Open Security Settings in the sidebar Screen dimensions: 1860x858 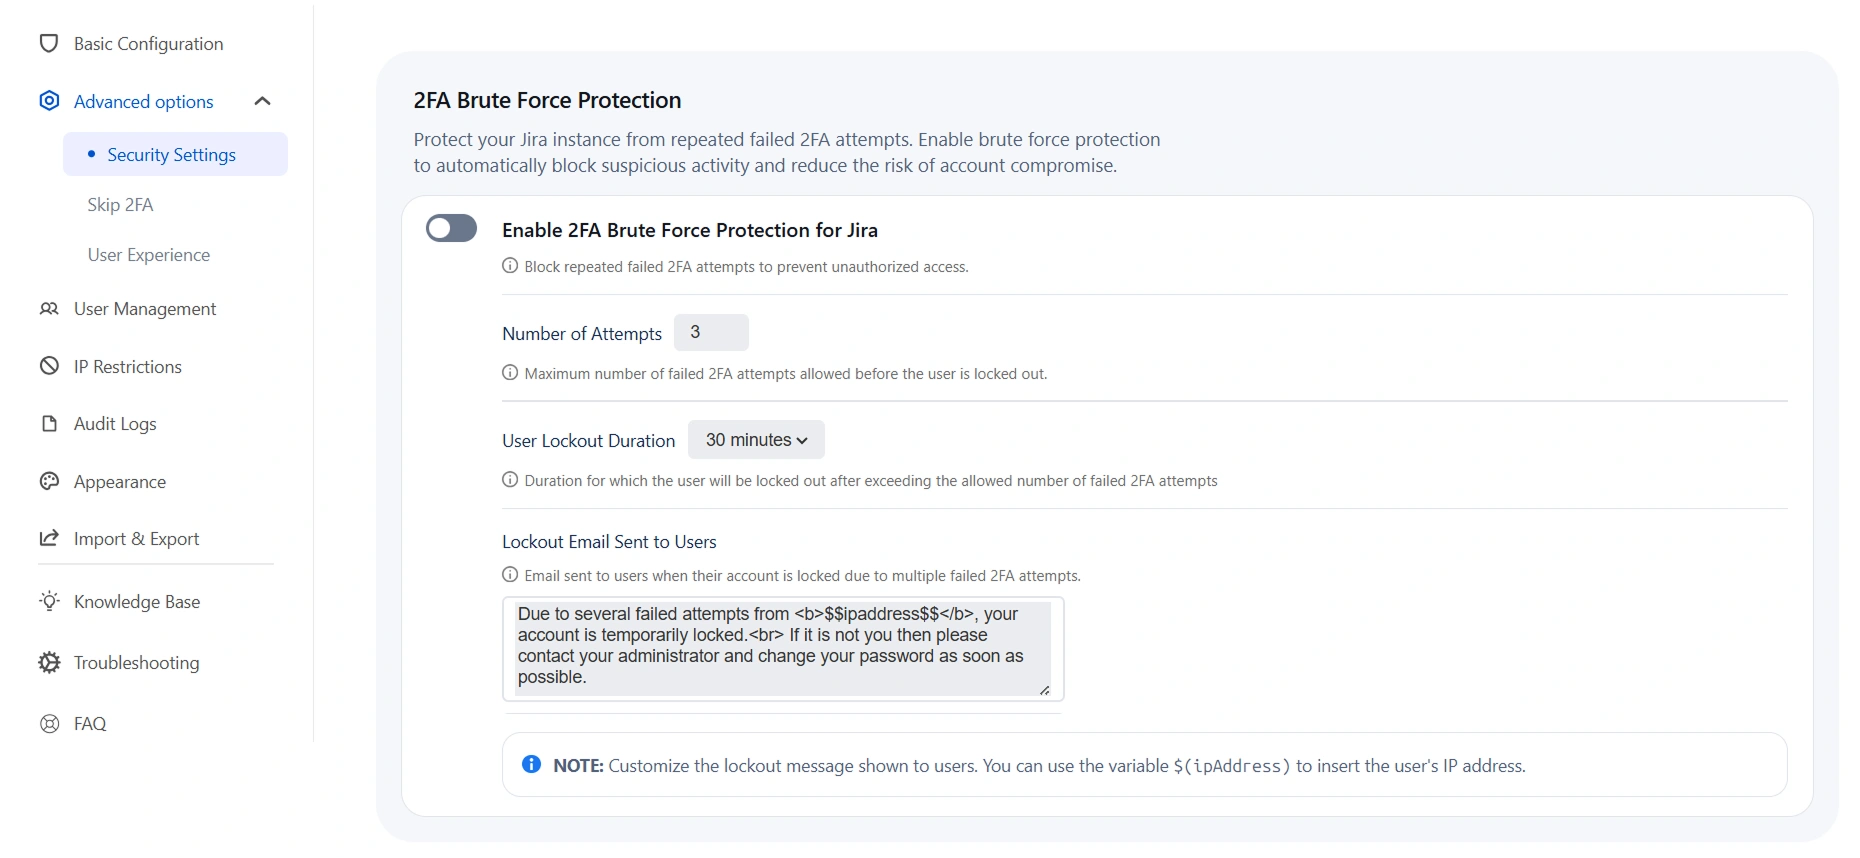171,154
